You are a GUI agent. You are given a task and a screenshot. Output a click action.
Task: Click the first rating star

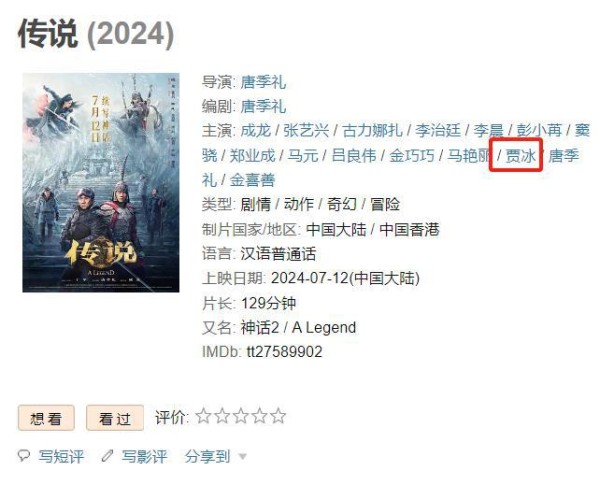point(204,416)
